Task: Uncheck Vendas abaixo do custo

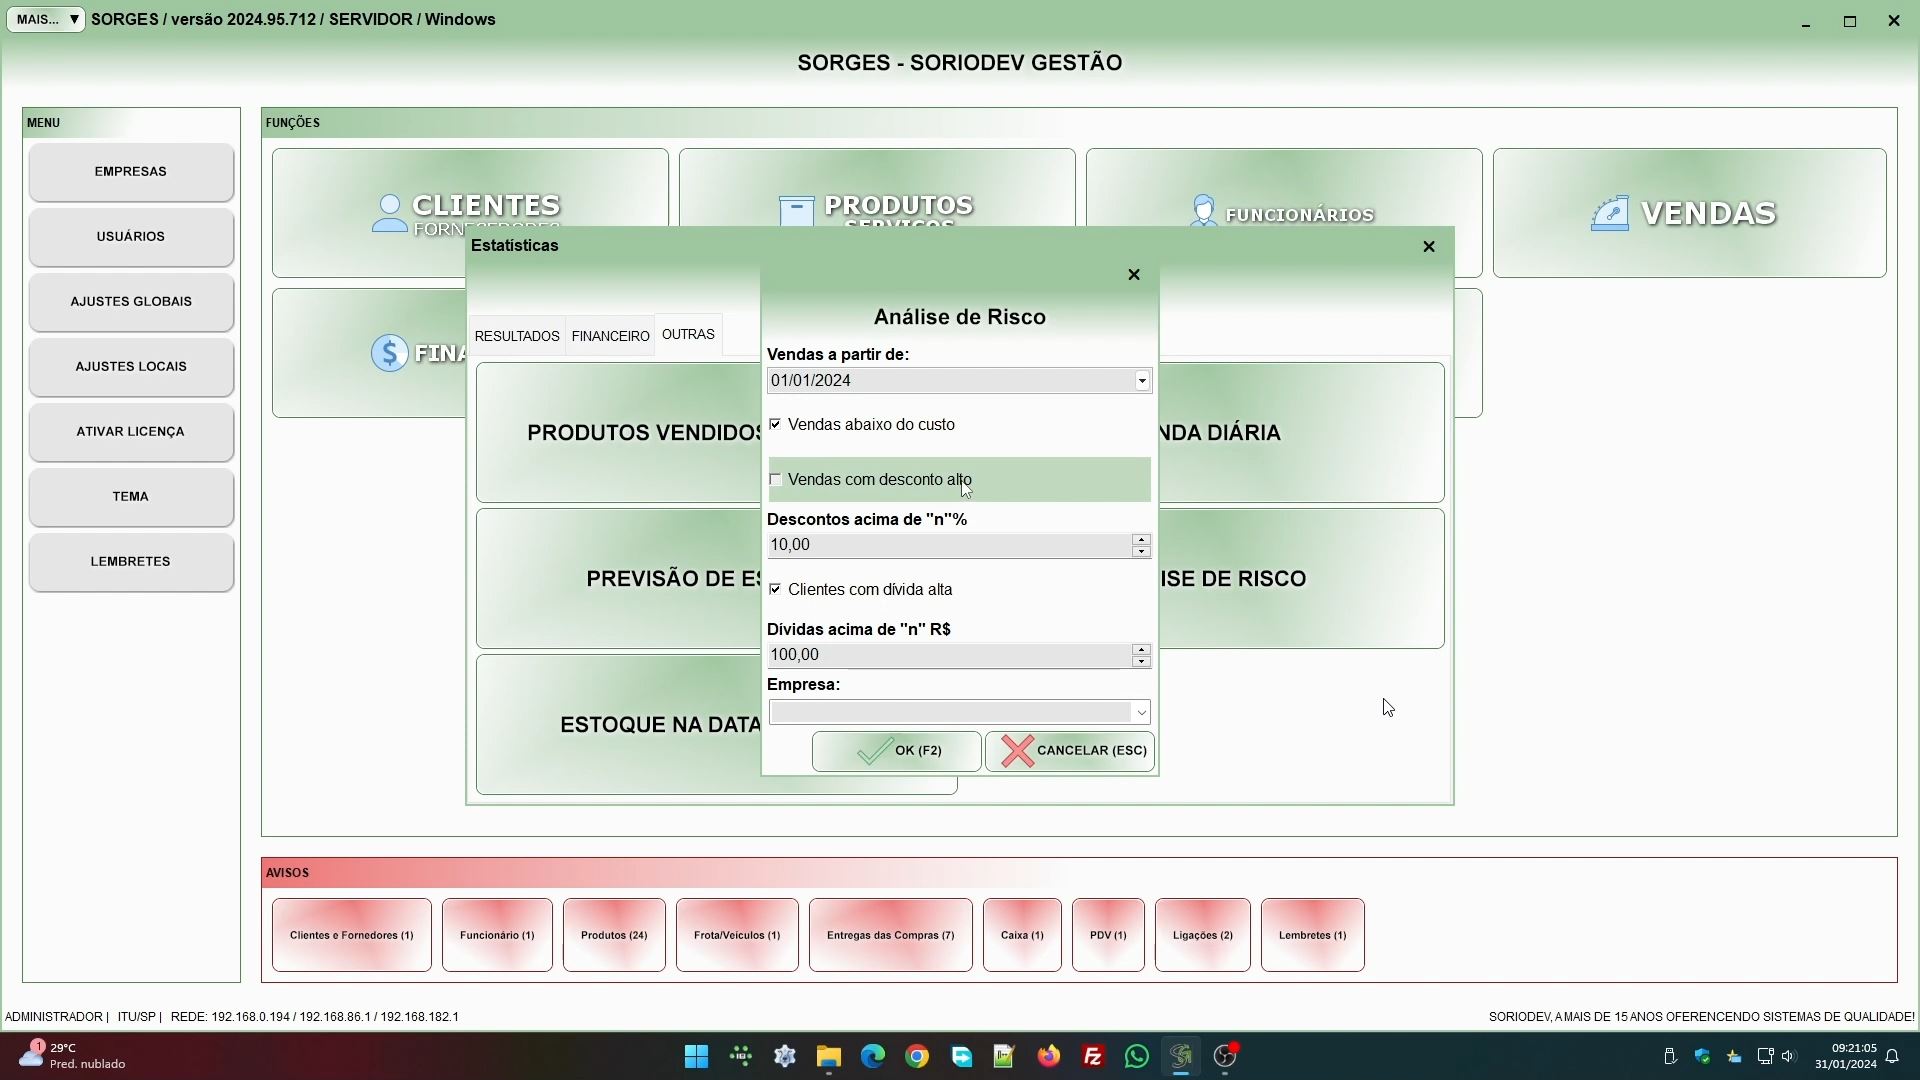Action: pyautogui.click(x=775, y=425)
